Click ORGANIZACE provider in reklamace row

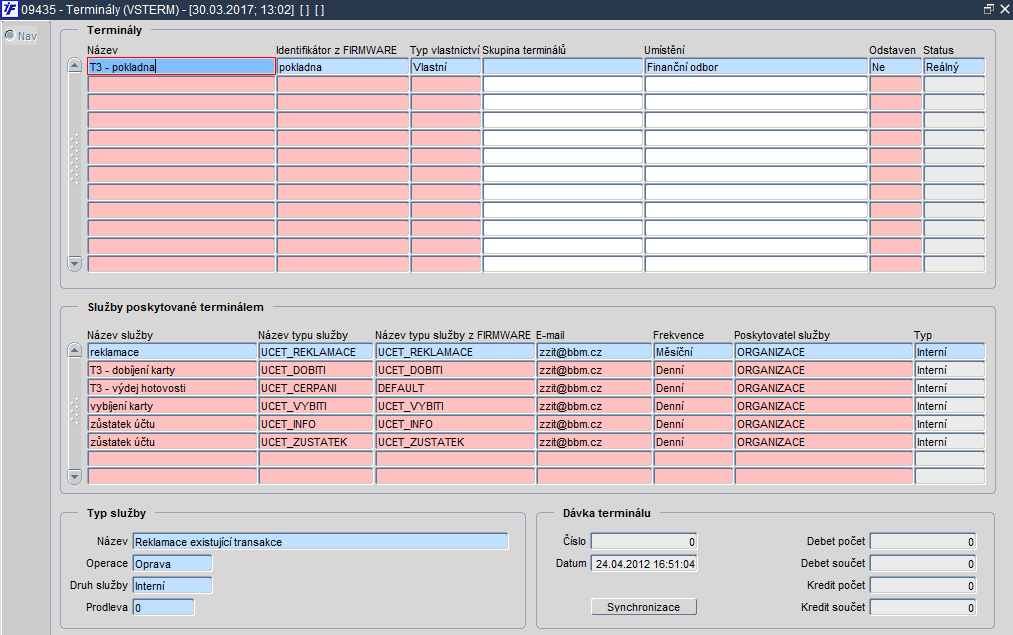click(x=824, y=351)
